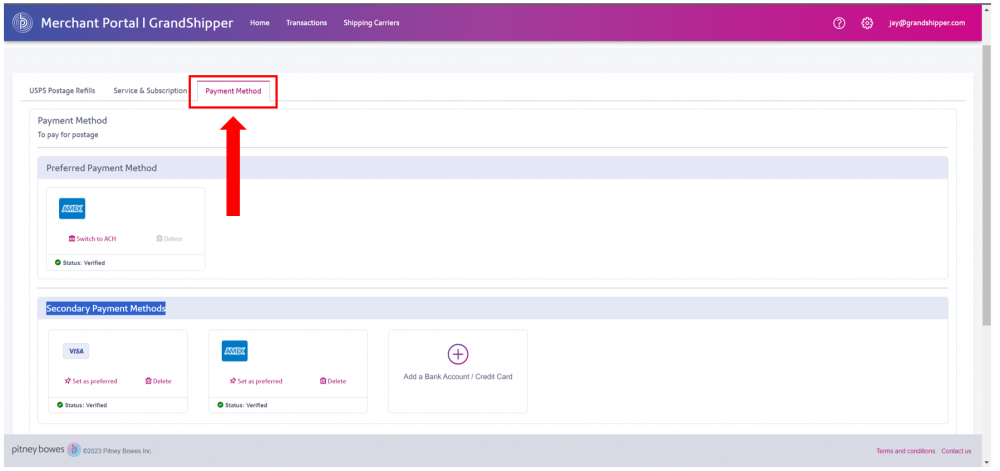This screenshot has width=1000, height=471.
Task: Open the help question mark icon
Action: tap(839, 23)
